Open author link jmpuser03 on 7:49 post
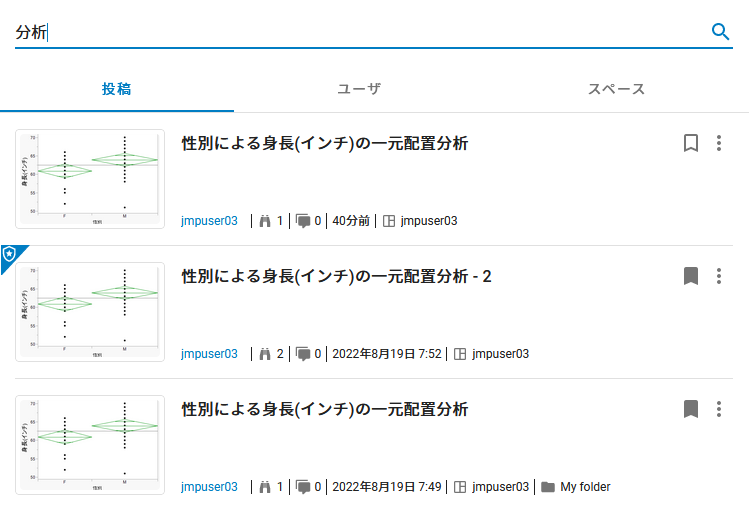The height and width of the screenshot is (532, 749). pos(209,487)
